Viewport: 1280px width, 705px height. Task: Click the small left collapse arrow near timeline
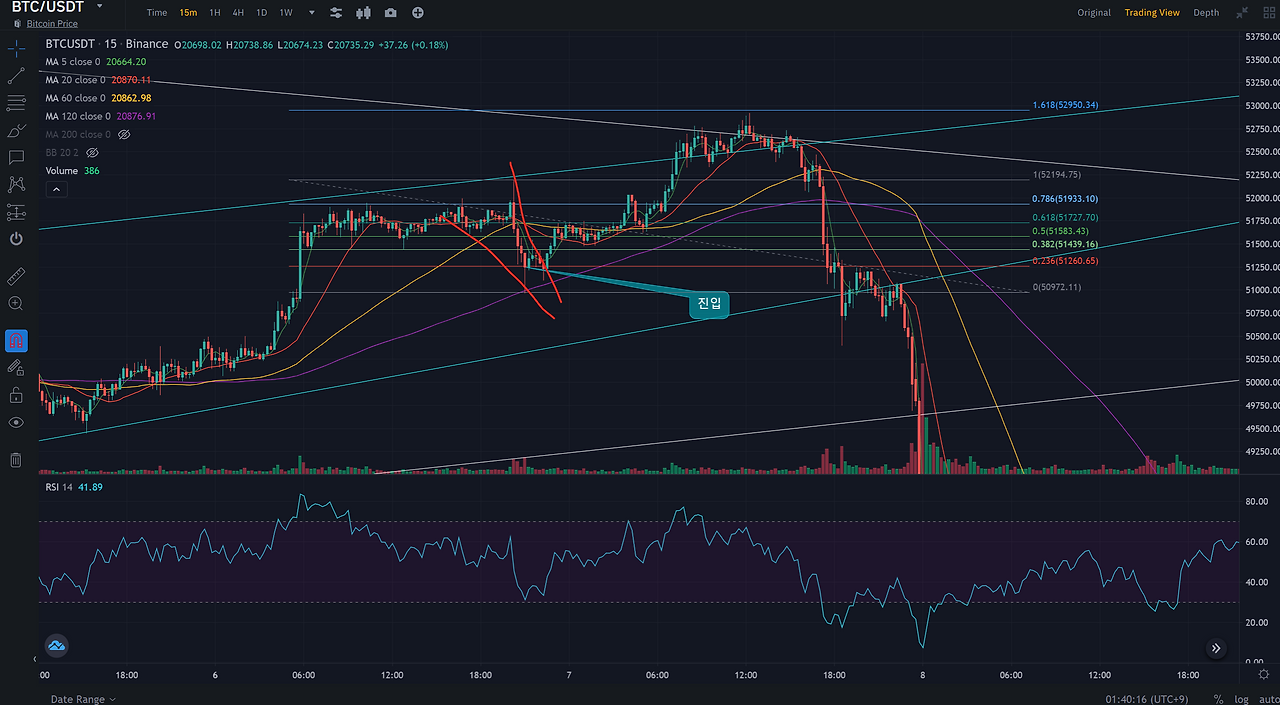(35, 660)
